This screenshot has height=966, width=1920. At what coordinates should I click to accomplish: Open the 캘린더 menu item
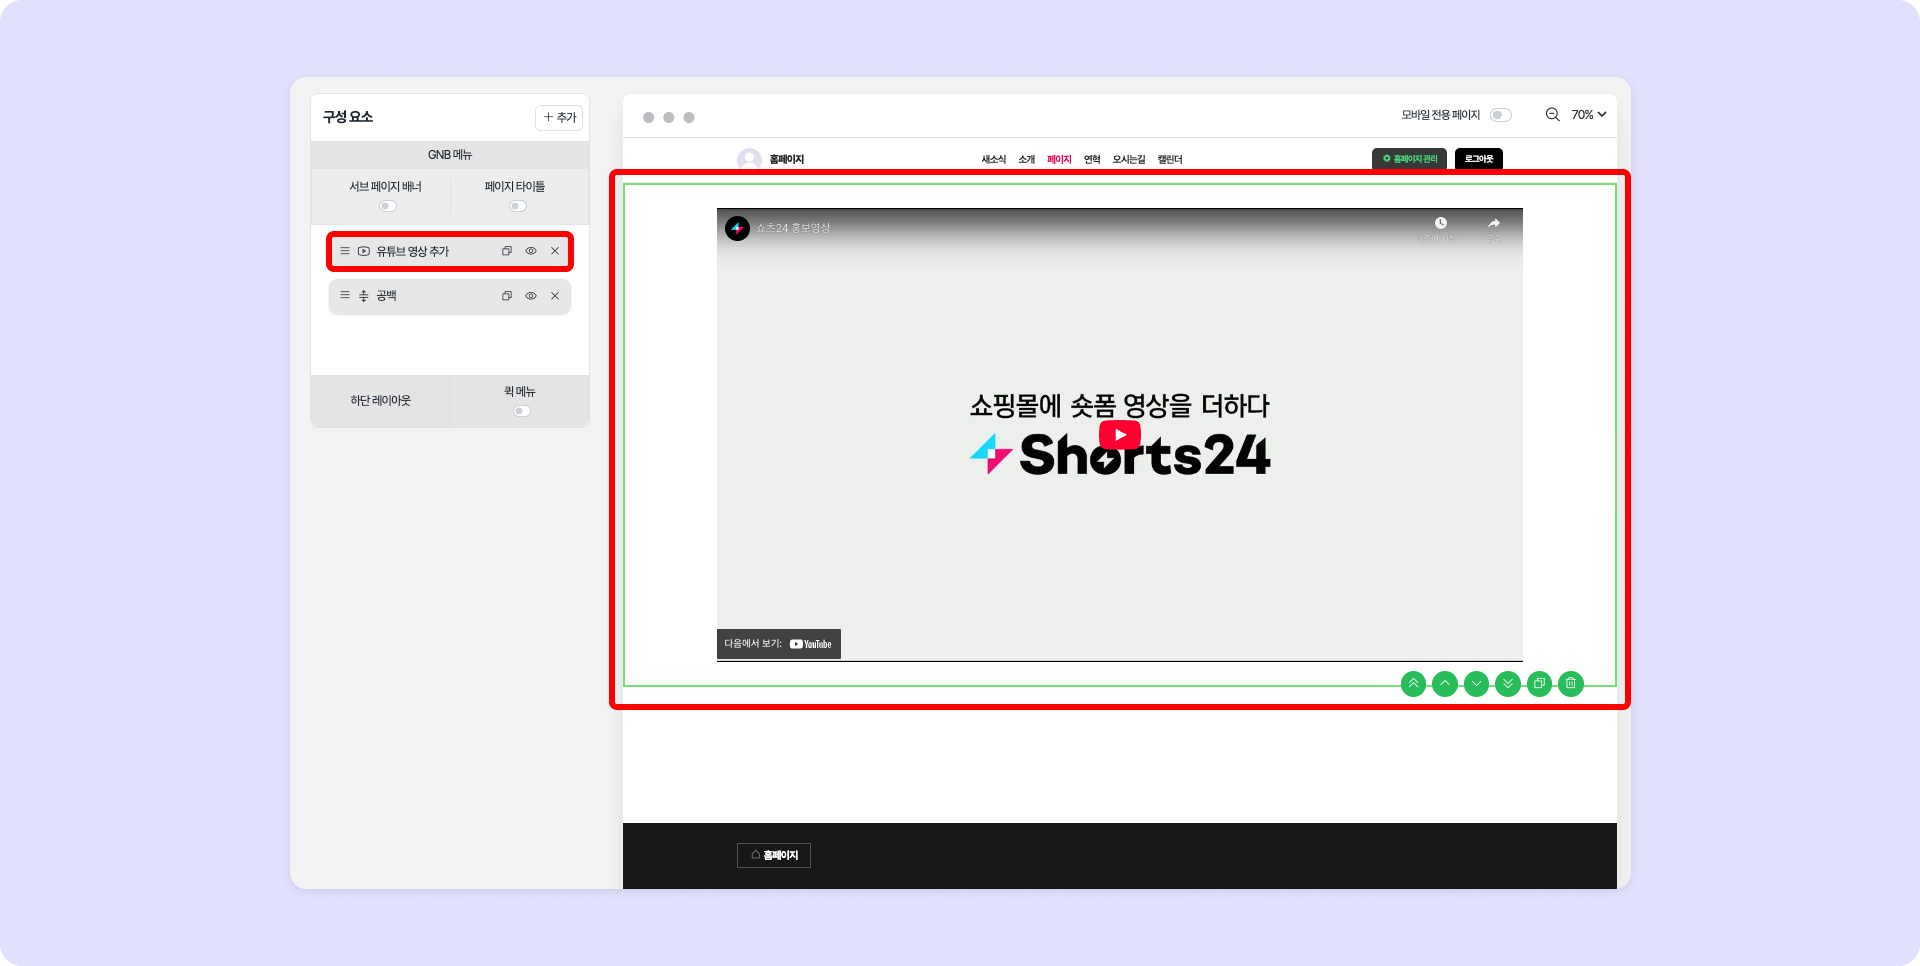pyautogui.click(x=1170, y=160)
